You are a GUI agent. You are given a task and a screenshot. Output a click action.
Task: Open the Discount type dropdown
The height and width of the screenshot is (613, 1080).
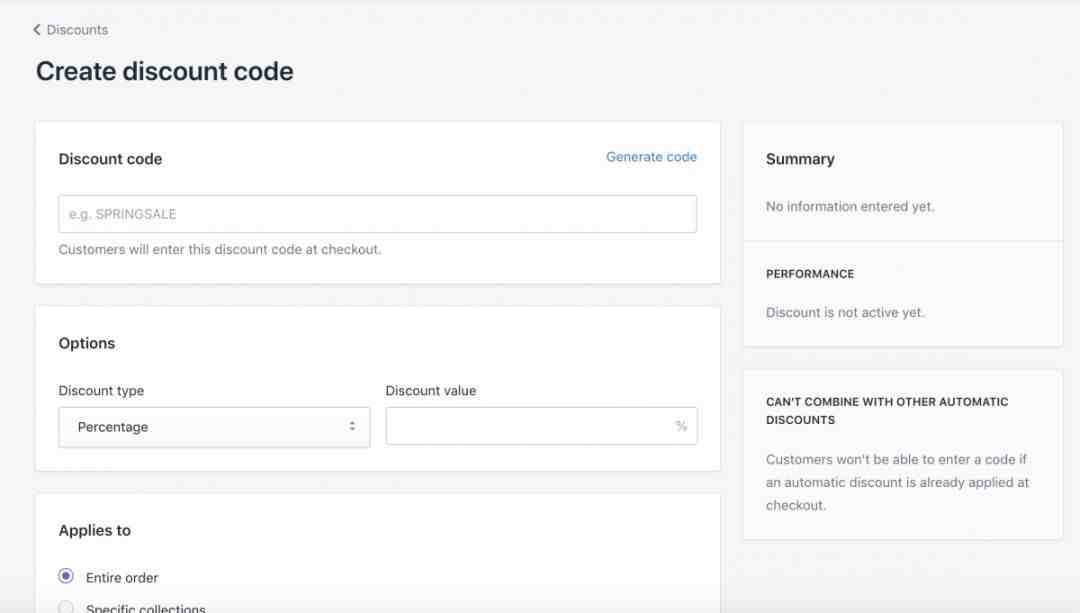coord(214,427)
